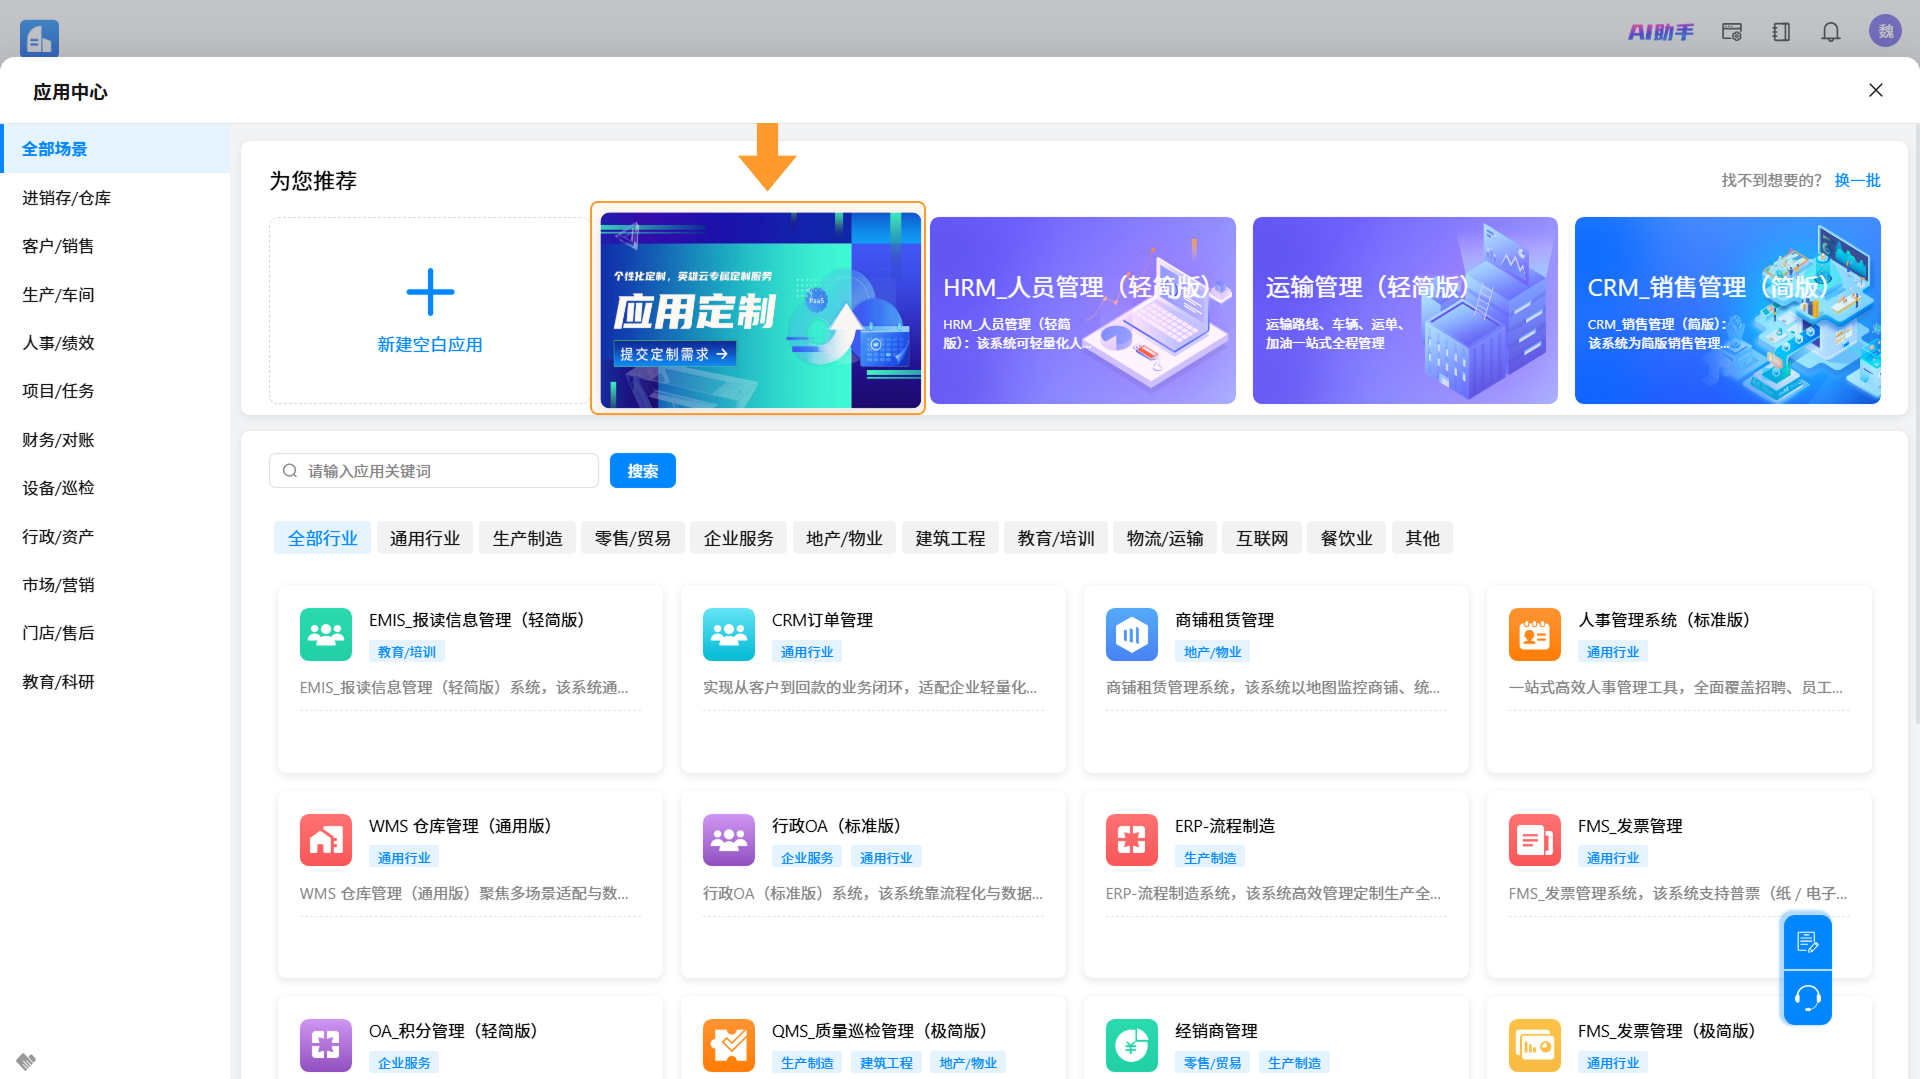Open the 应用定制 banner thumbnail
Viewport: 1920px width, 1079px height.
pos(760,310)
